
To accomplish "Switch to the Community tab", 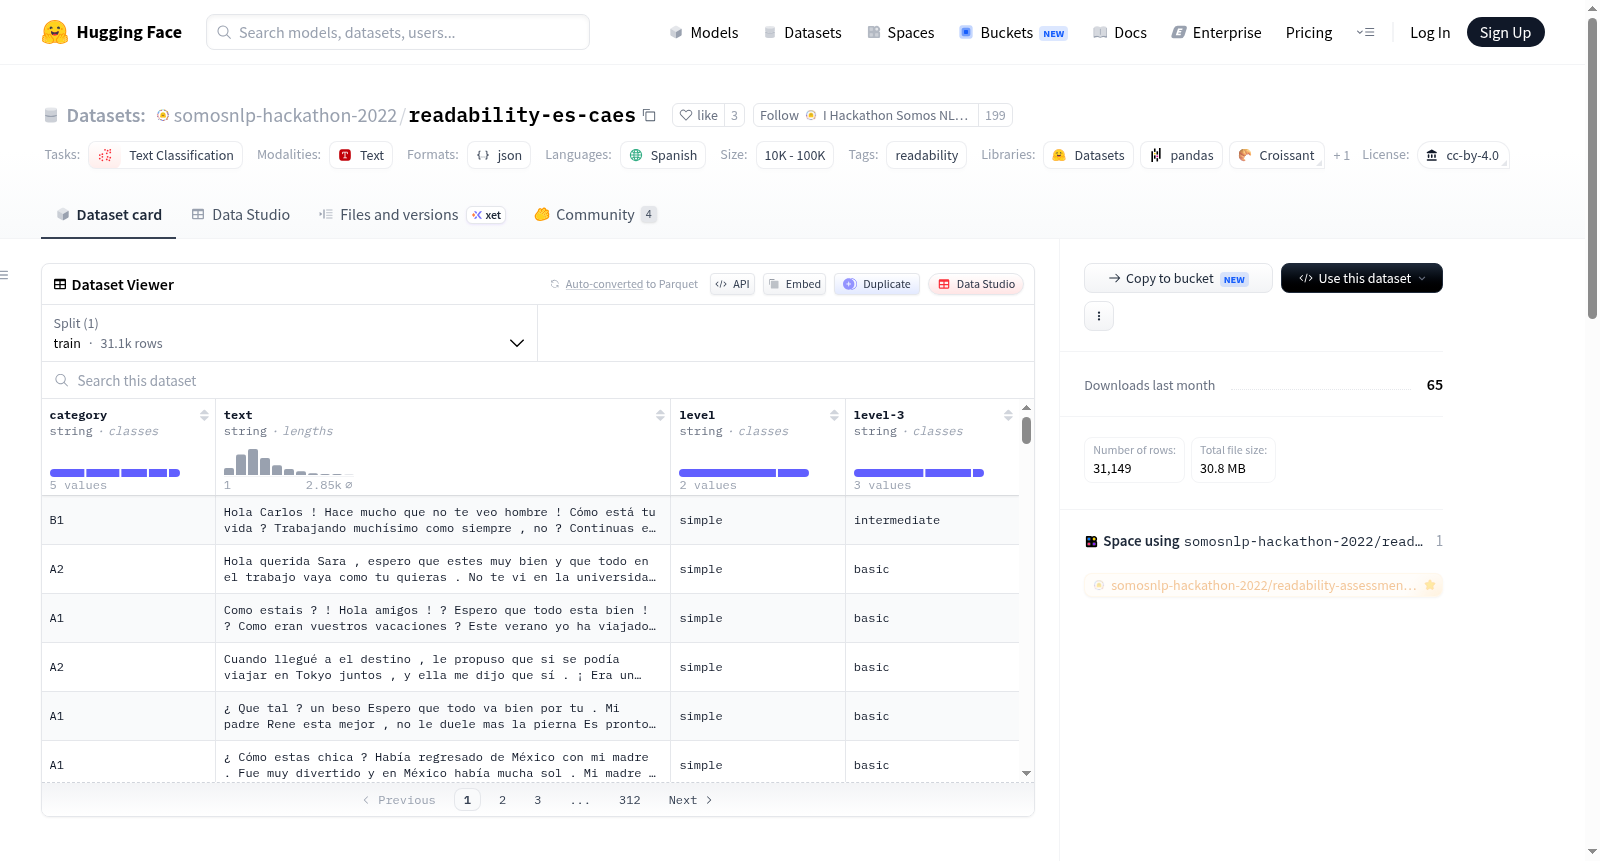I will [x=595, y=214].
